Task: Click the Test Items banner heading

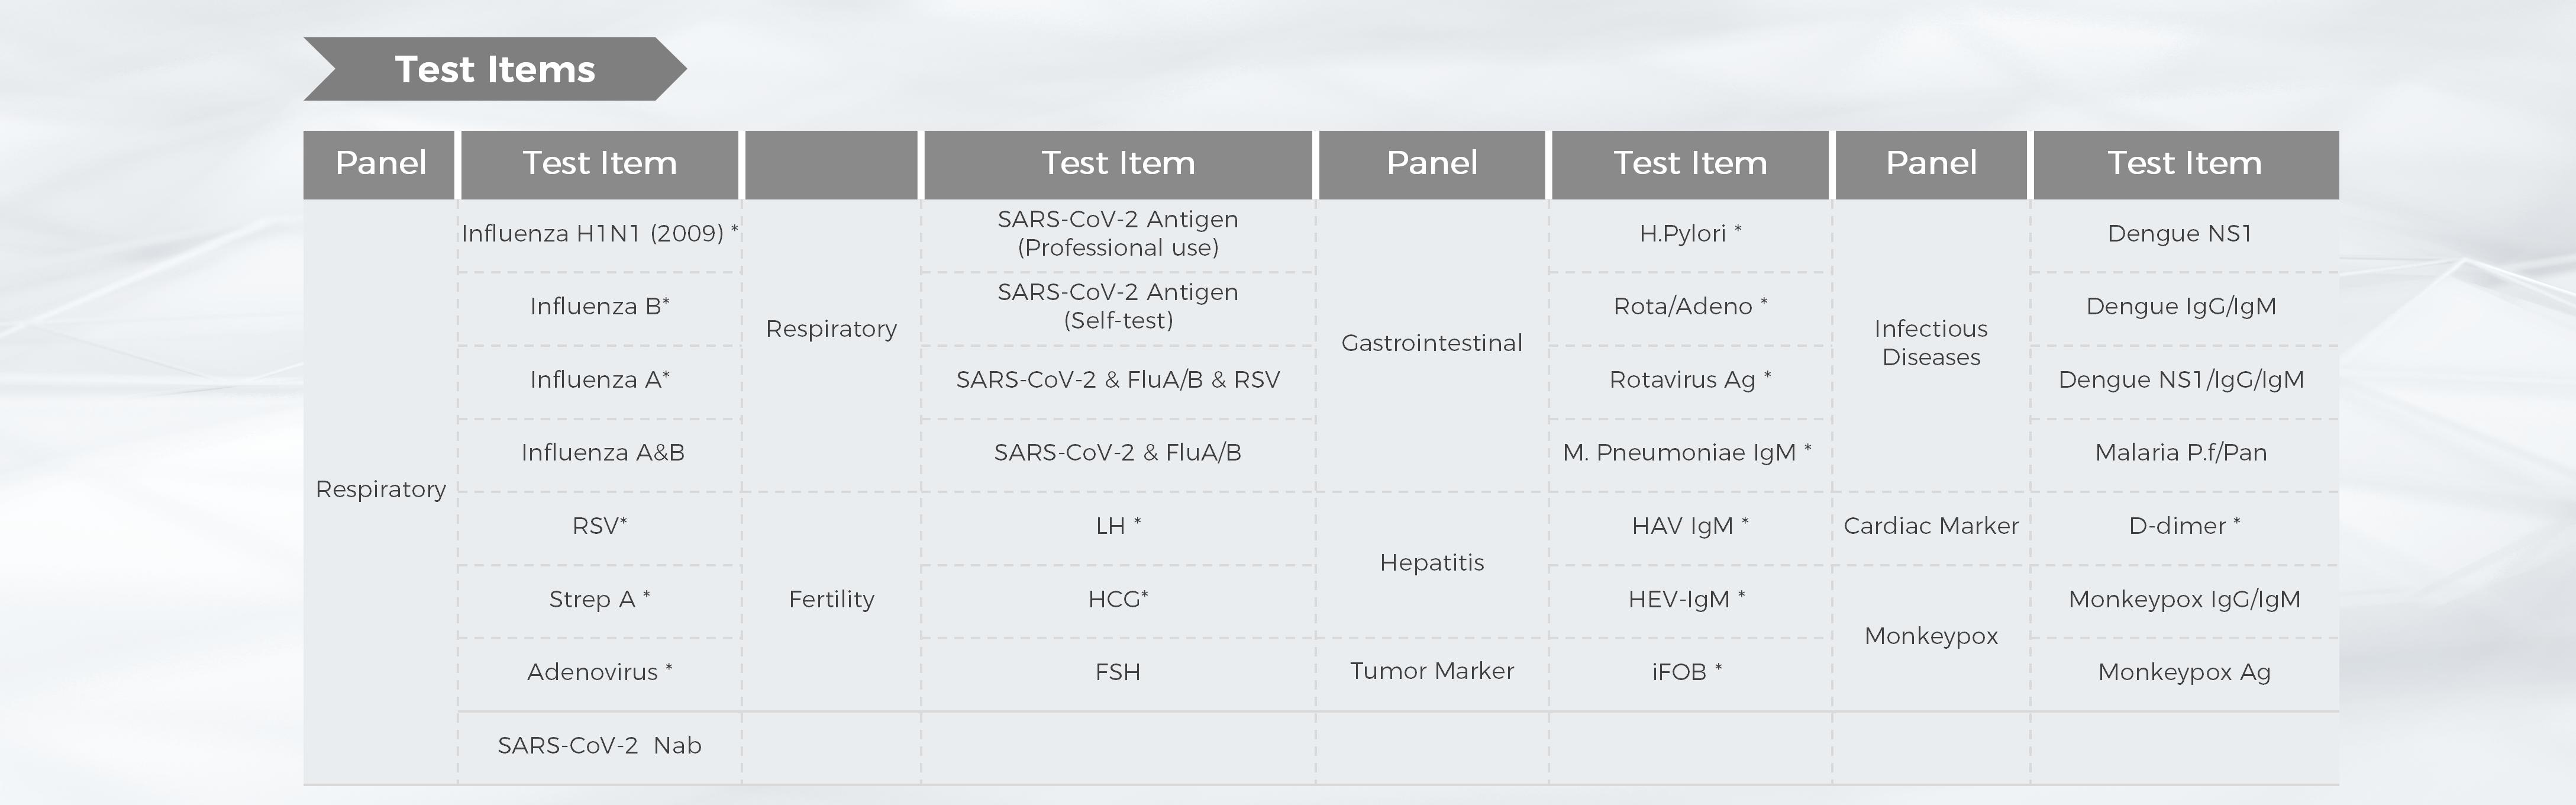Action: pos(495,69)
